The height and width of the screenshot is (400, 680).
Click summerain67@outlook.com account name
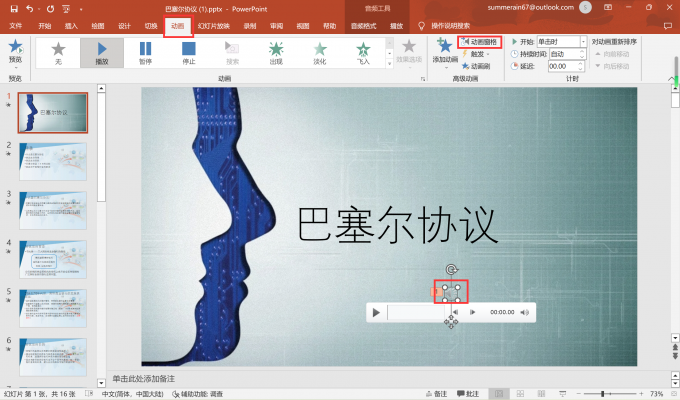(x=530, y=7)
